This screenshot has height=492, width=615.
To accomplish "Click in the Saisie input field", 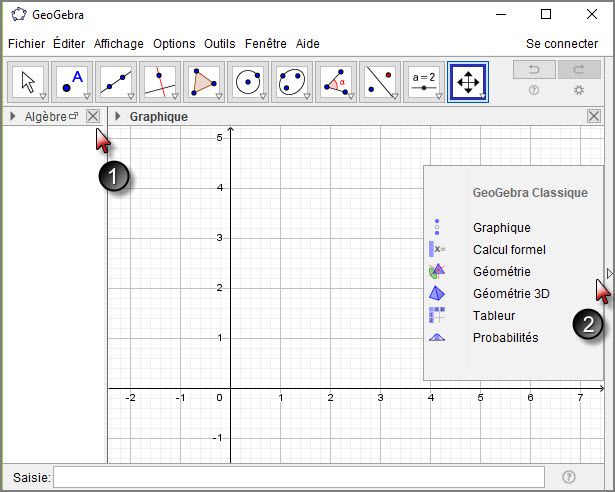I will pos(299,477).
